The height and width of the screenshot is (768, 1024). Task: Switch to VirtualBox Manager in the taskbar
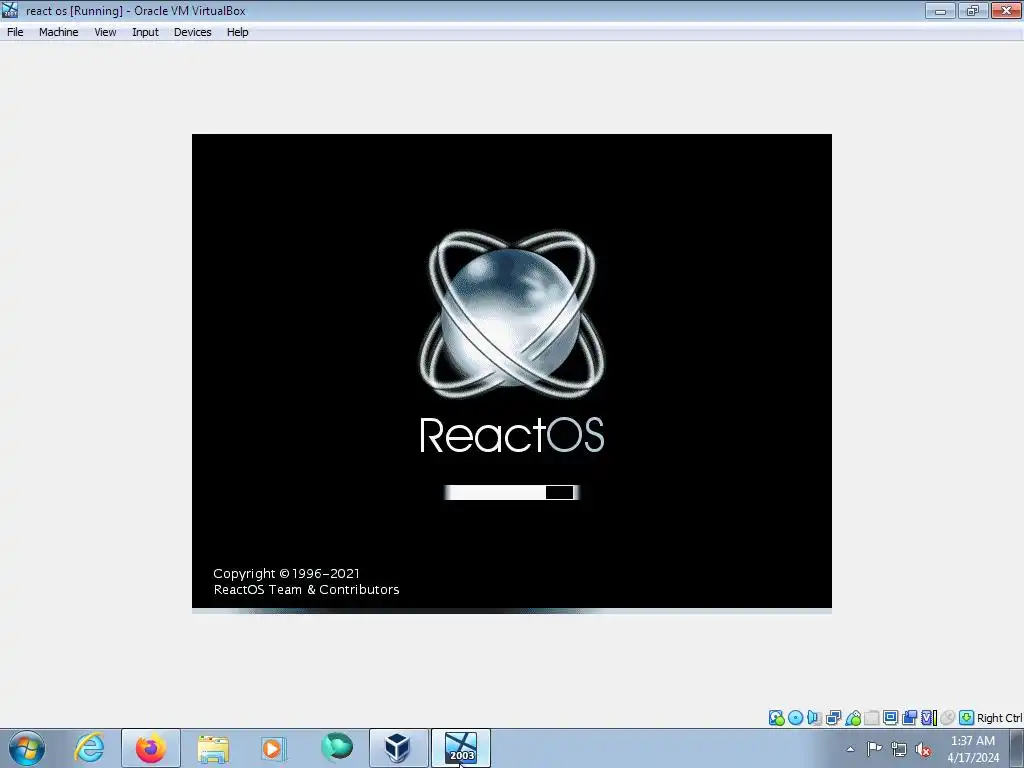398,748
